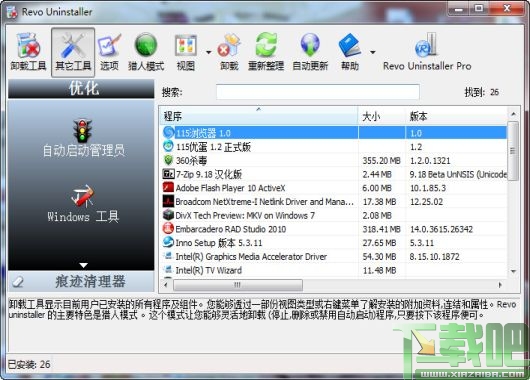The width and height of the screenshot is (530, 380).
Task: Select the Adobe Flash Player 10 ActiveX icon
Action: point(168,188)
